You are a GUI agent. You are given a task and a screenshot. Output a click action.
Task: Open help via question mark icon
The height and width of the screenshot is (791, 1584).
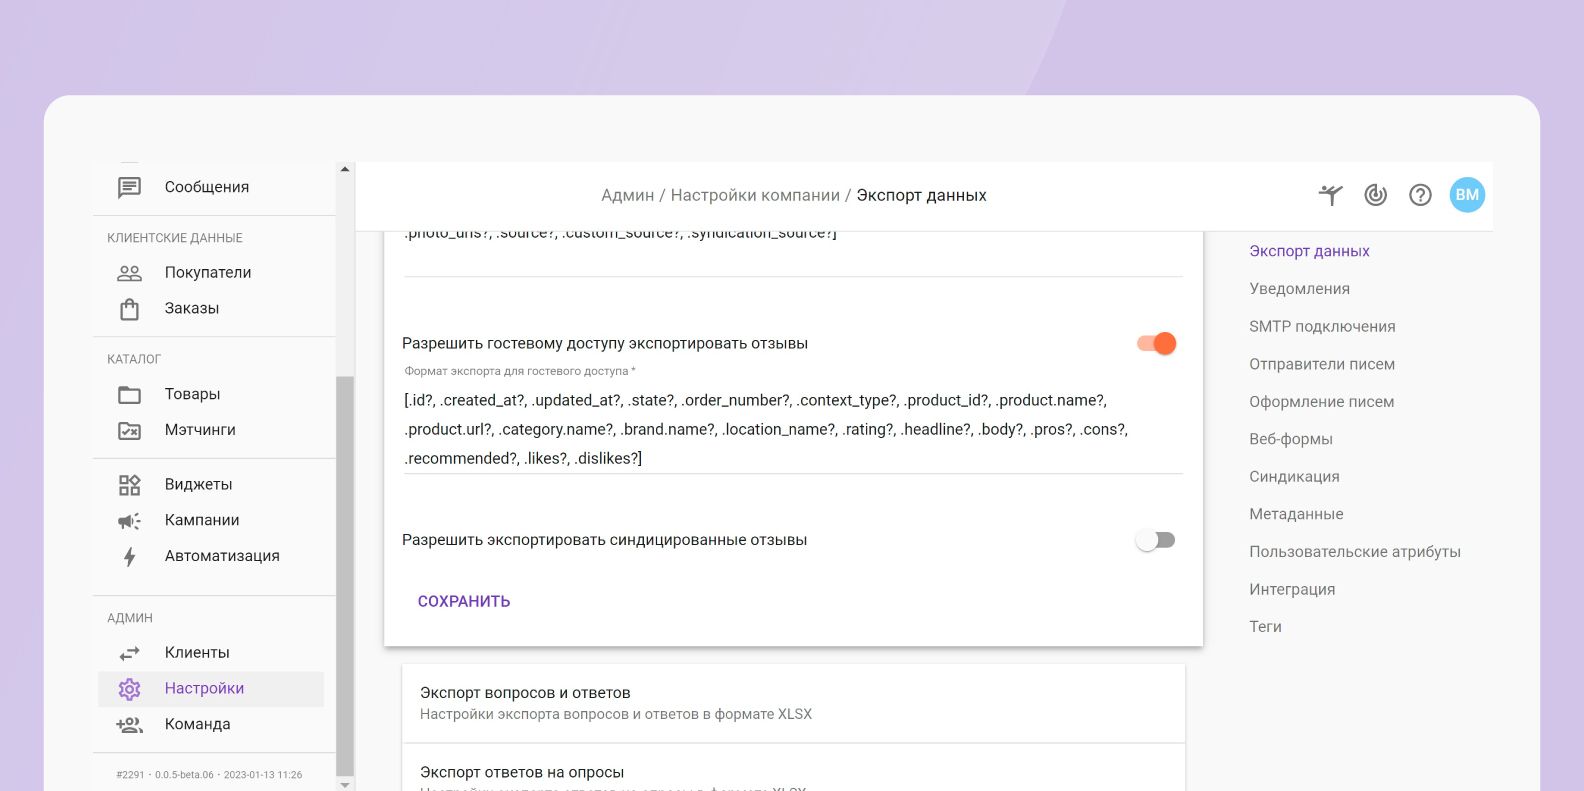click(1420, 195)
